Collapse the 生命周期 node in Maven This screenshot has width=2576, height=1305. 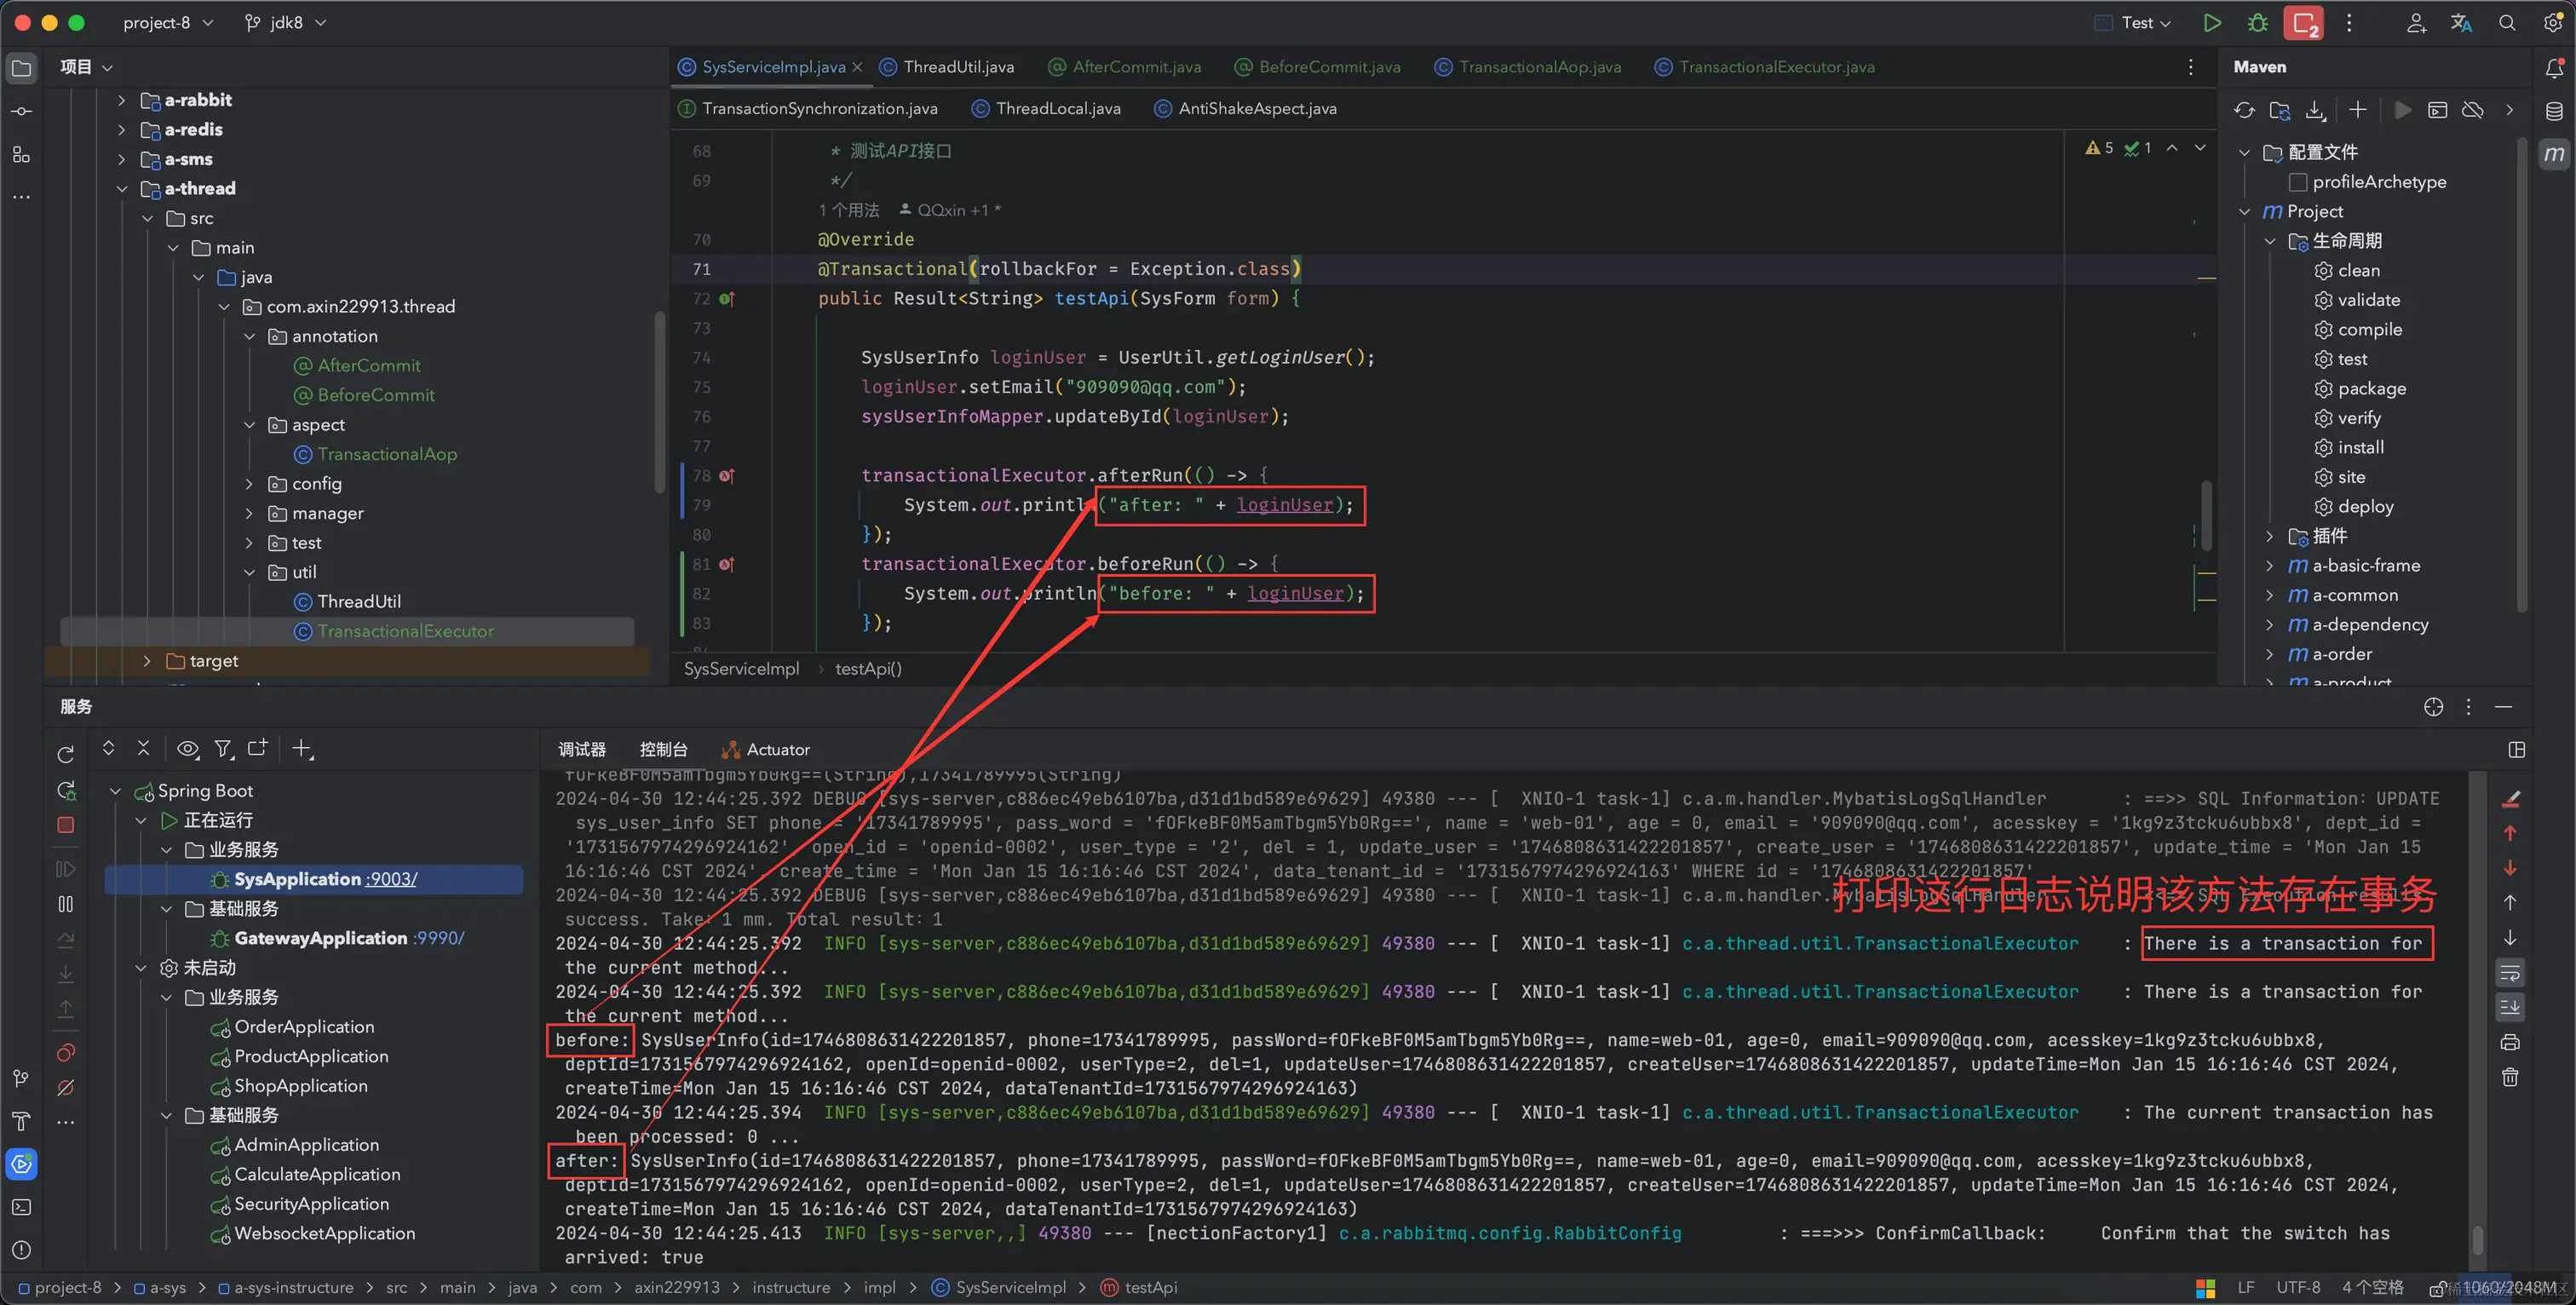coord(2270,241)
